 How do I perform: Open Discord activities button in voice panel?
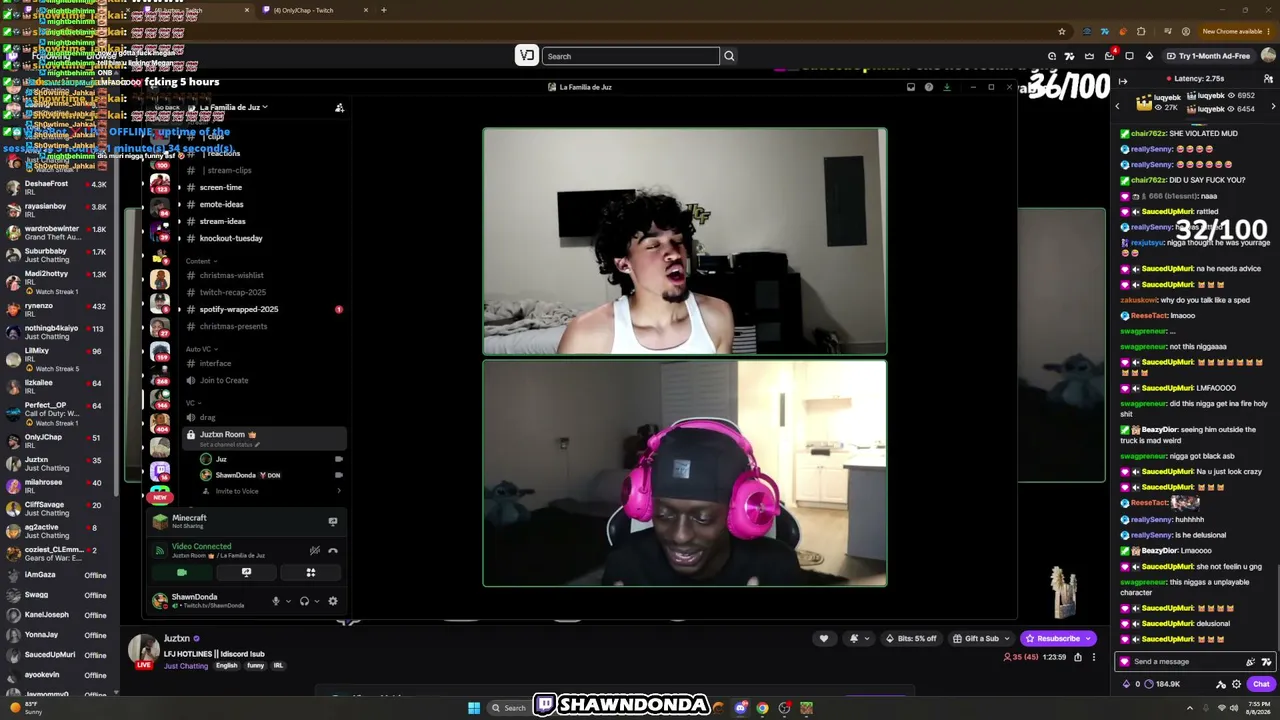[311, 573]
